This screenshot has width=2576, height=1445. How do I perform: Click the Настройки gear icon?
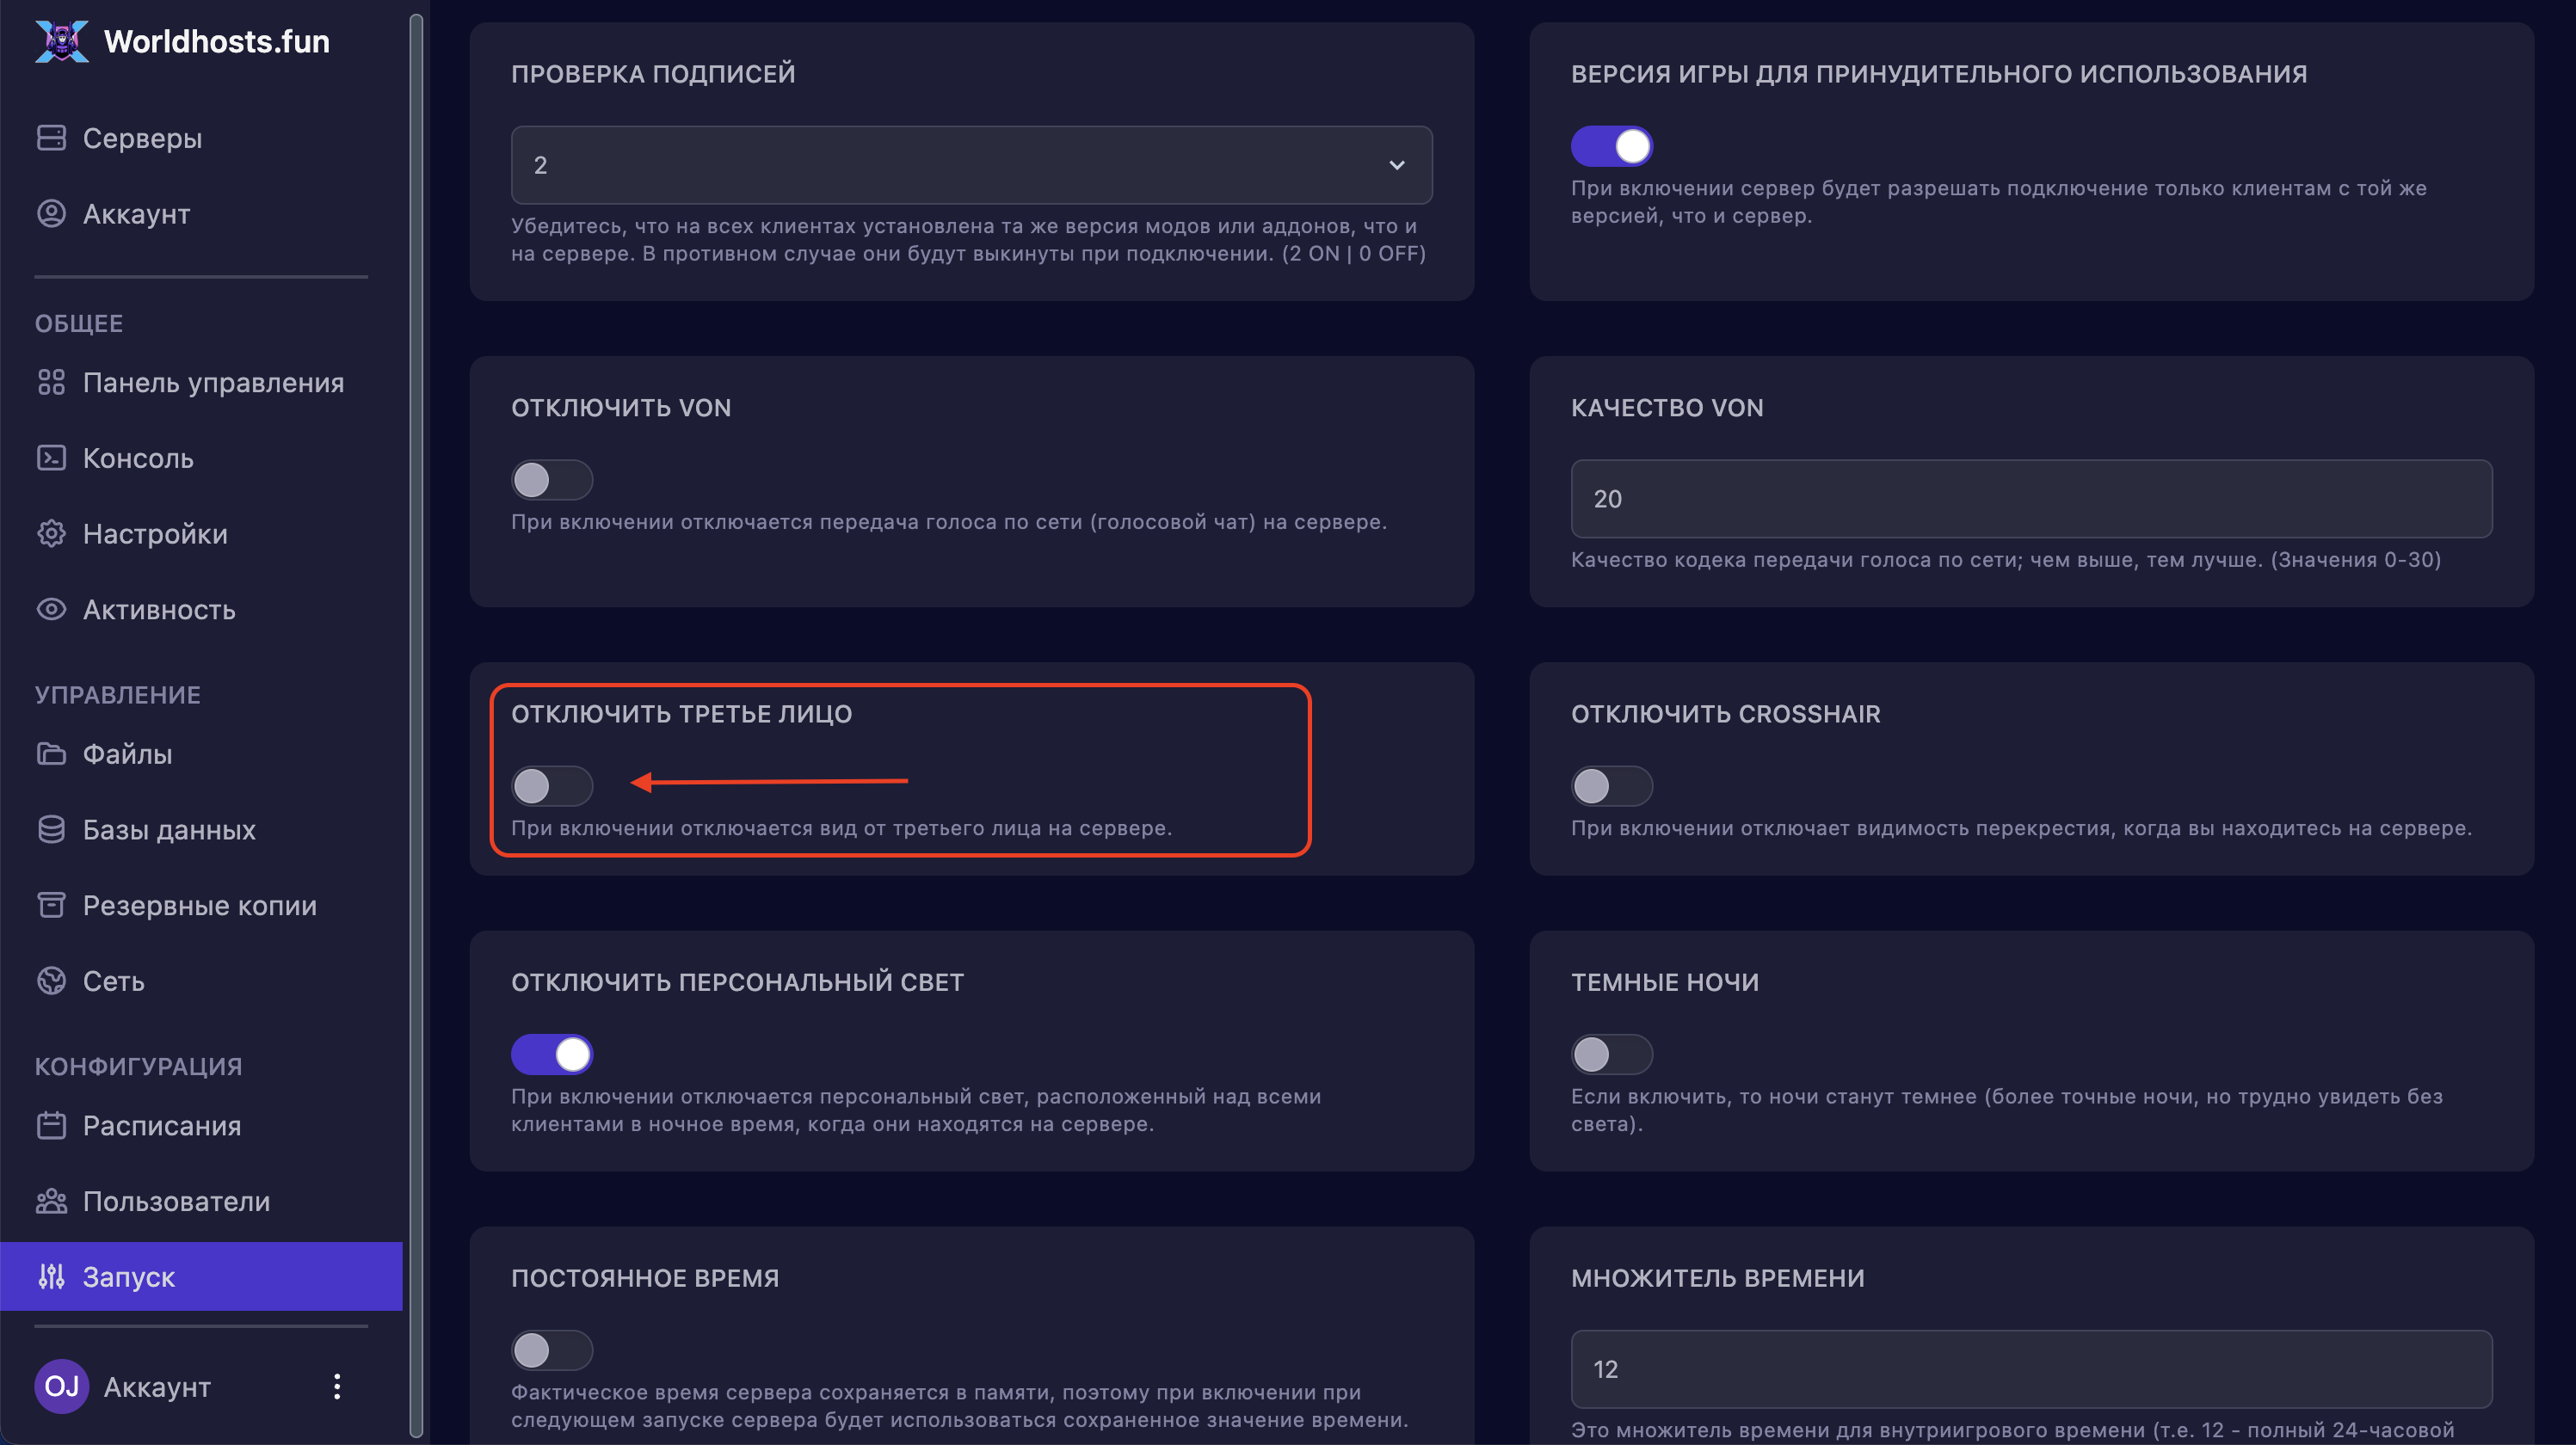[51, 534]
